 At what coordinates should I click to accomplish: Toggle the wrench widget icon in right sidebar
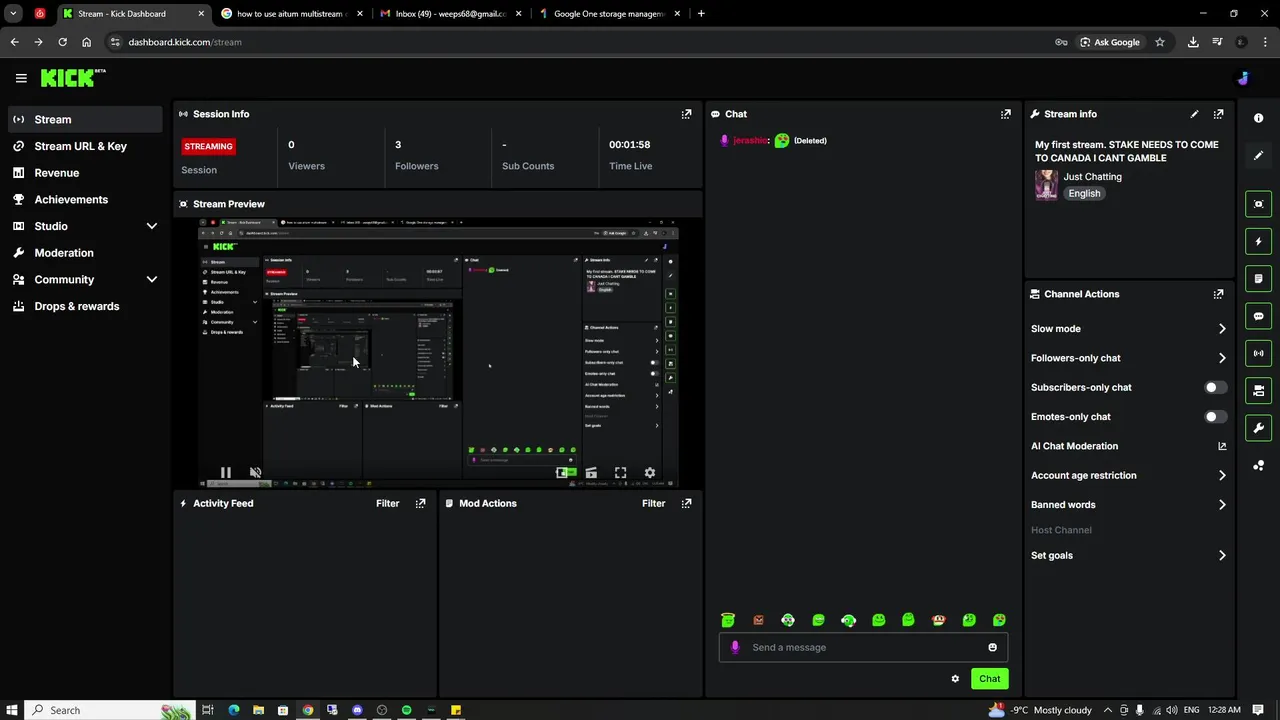click(1259, 428)
